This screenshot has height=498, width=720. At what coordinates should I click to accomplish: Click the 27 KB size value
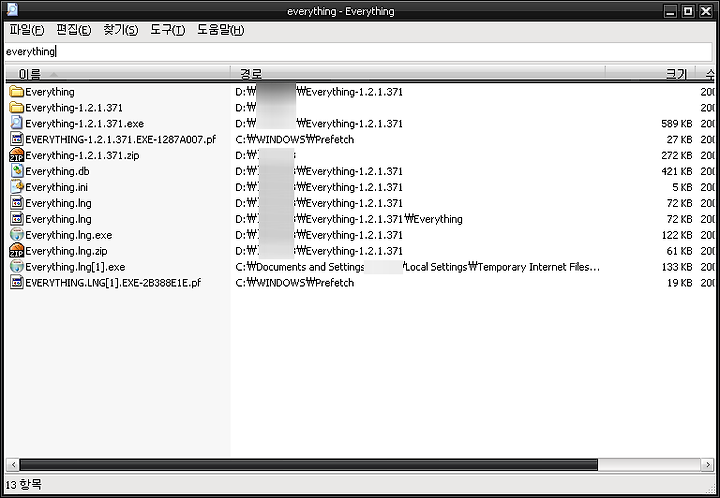pos(679,140)
